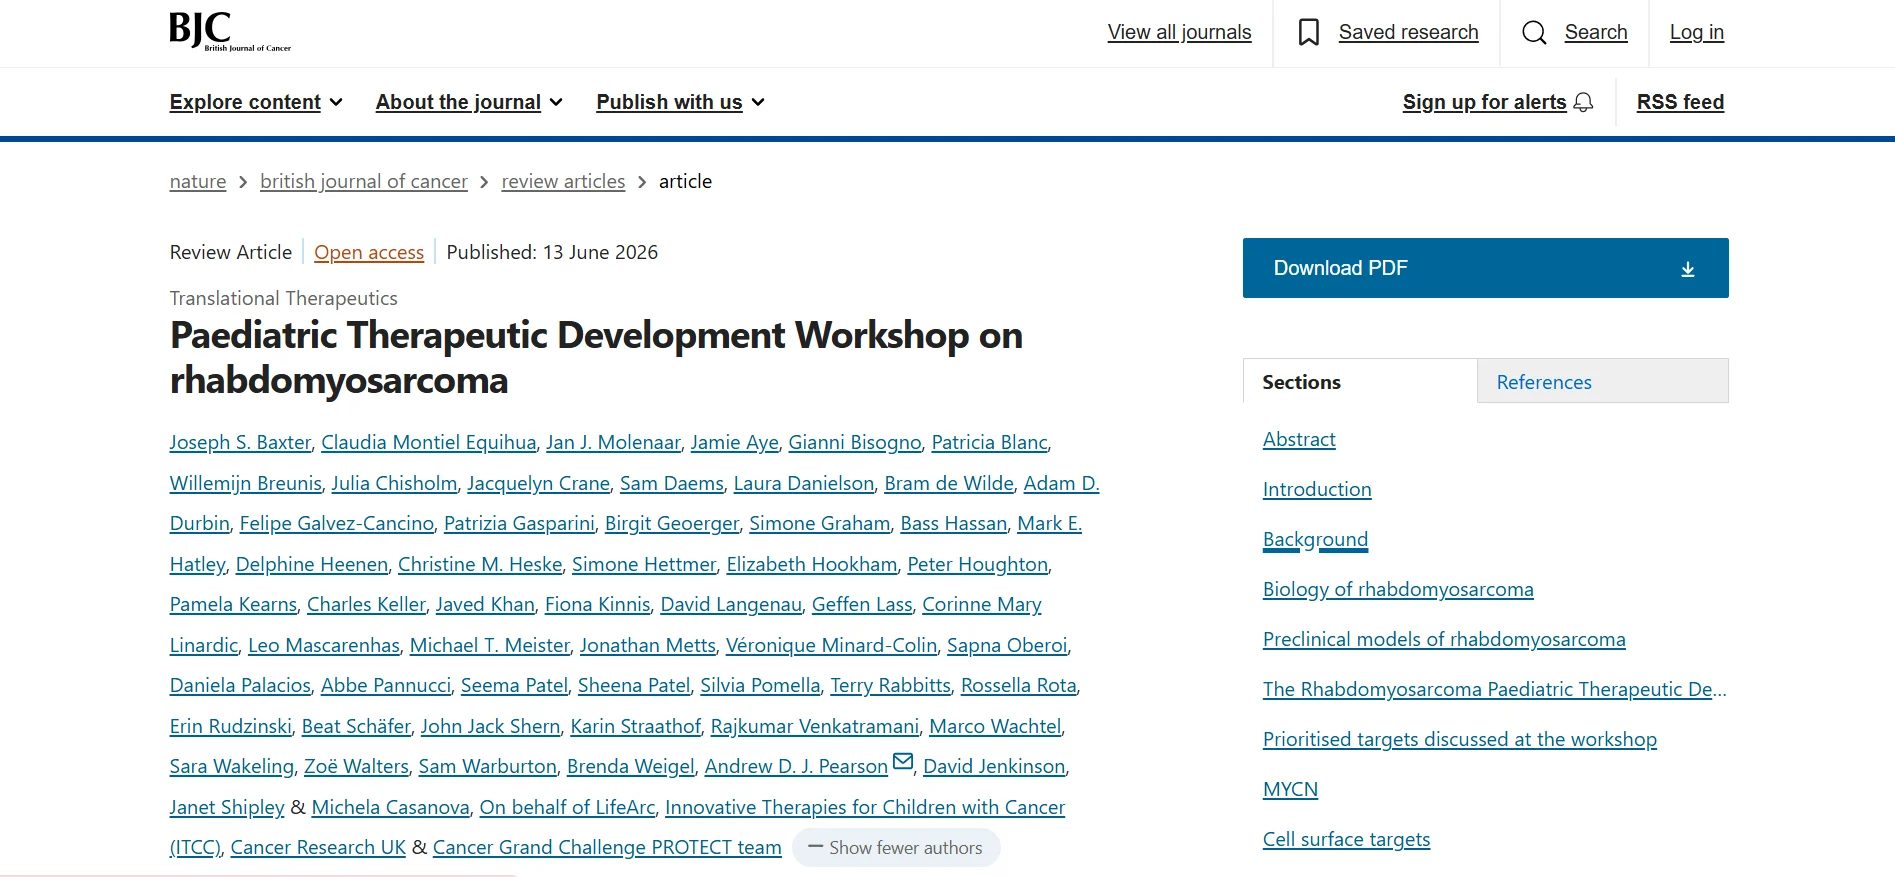
Task: Expand the Explore content menu
Action: pyautogui.click(x=256, y=102)
